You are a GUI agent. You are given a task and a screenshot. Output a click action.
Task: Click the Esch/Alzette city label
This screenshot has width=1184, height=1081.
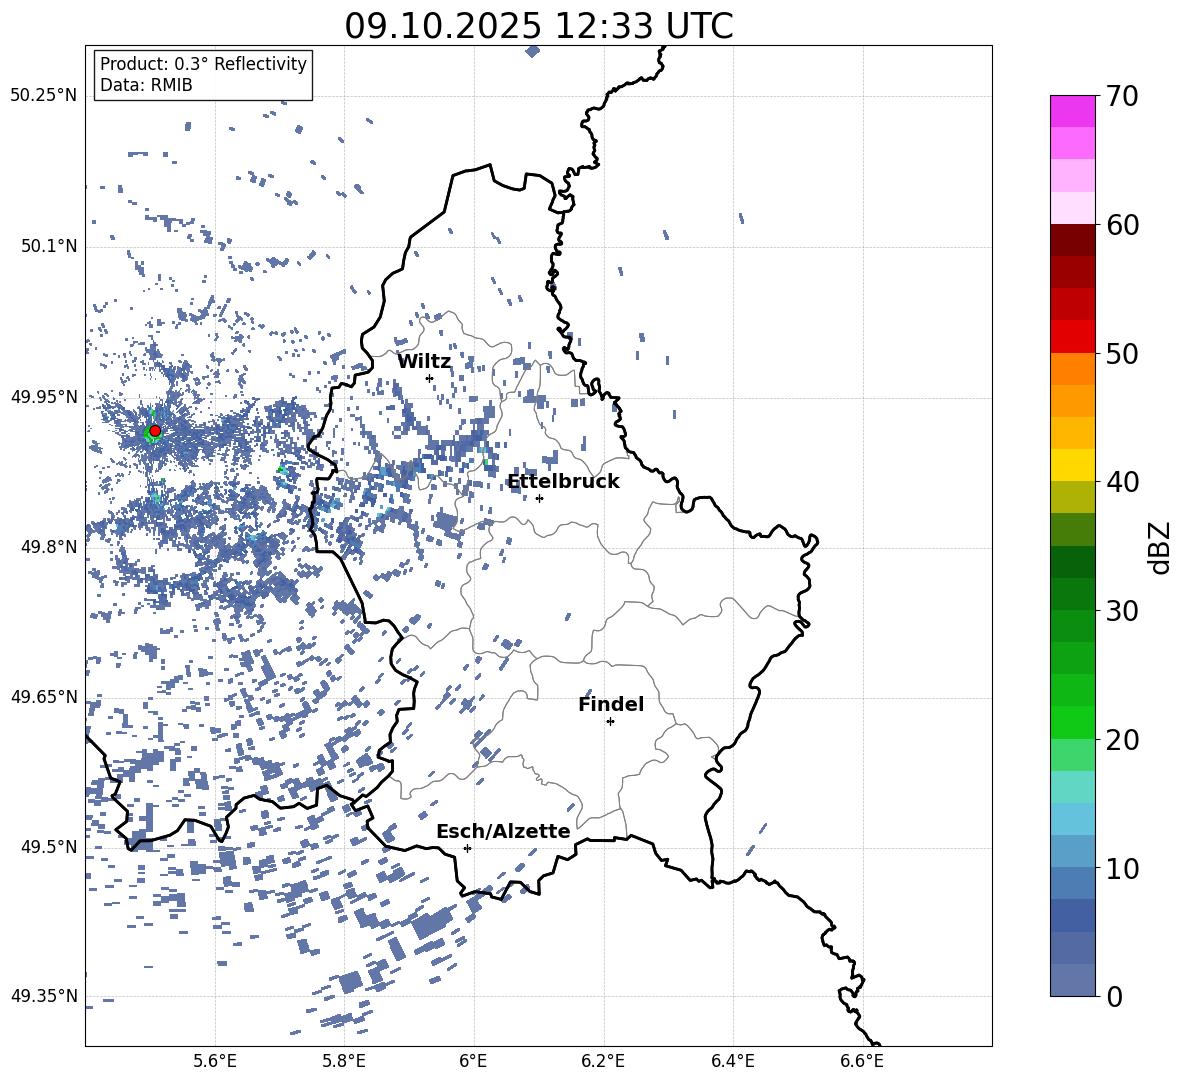click(503, 832)
